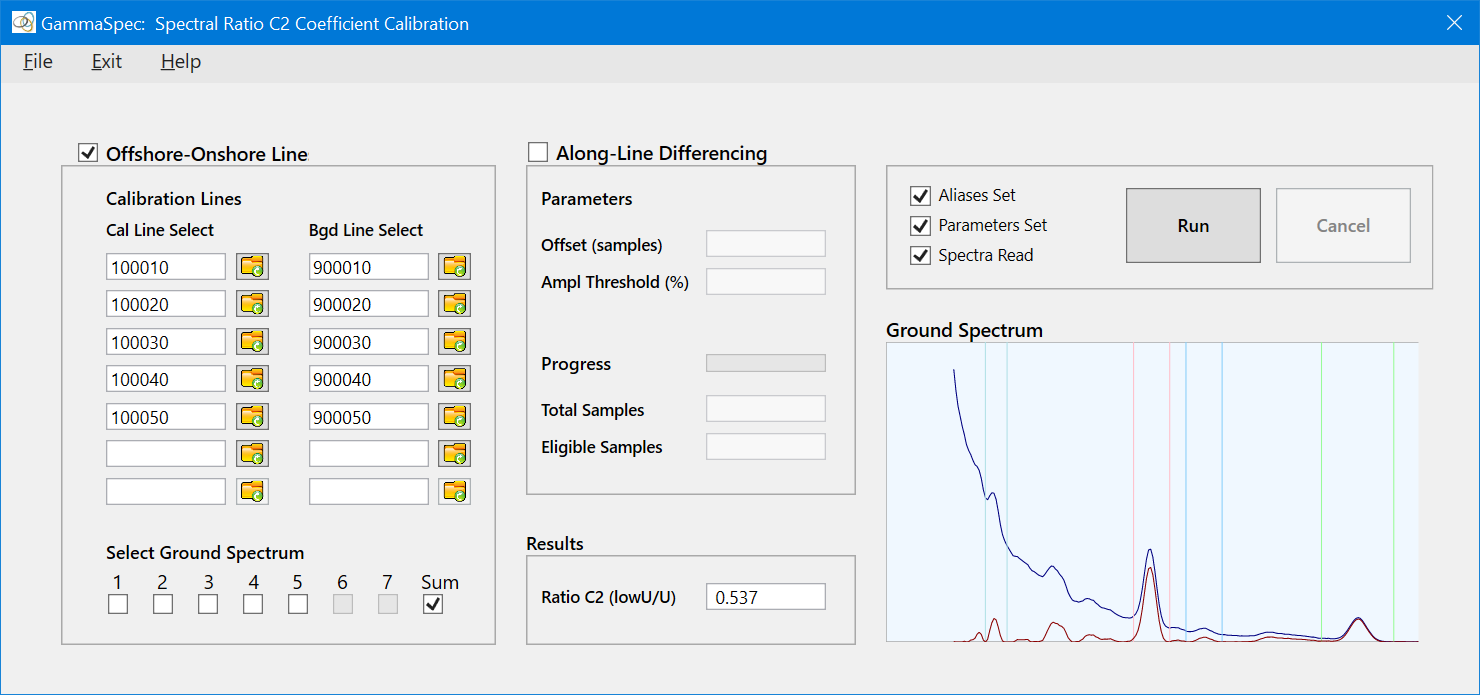This screenshot has height=695, width=1480.
Task: Open the Help menu
Action: (x=181, y=62)
